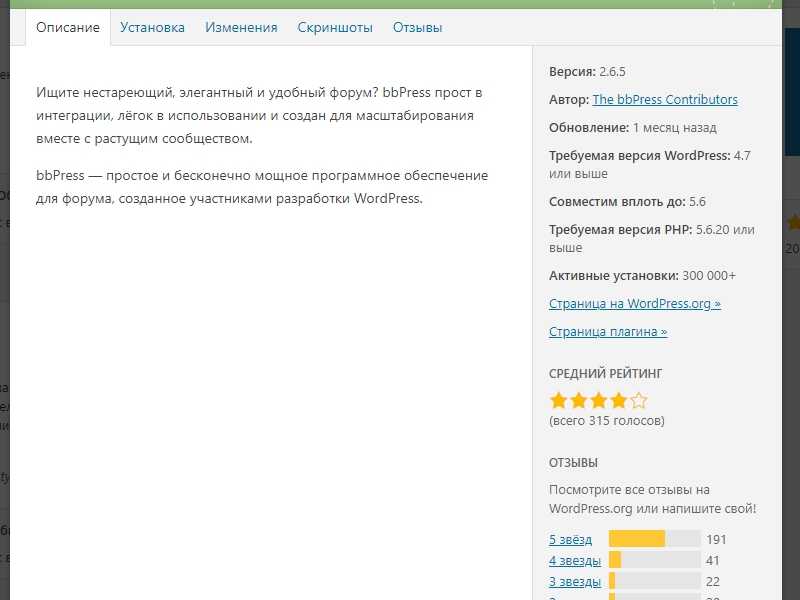Click the (всего 315 голосов) vote count
This screenshot has height=600, width=800.
[x=607, y=420]
